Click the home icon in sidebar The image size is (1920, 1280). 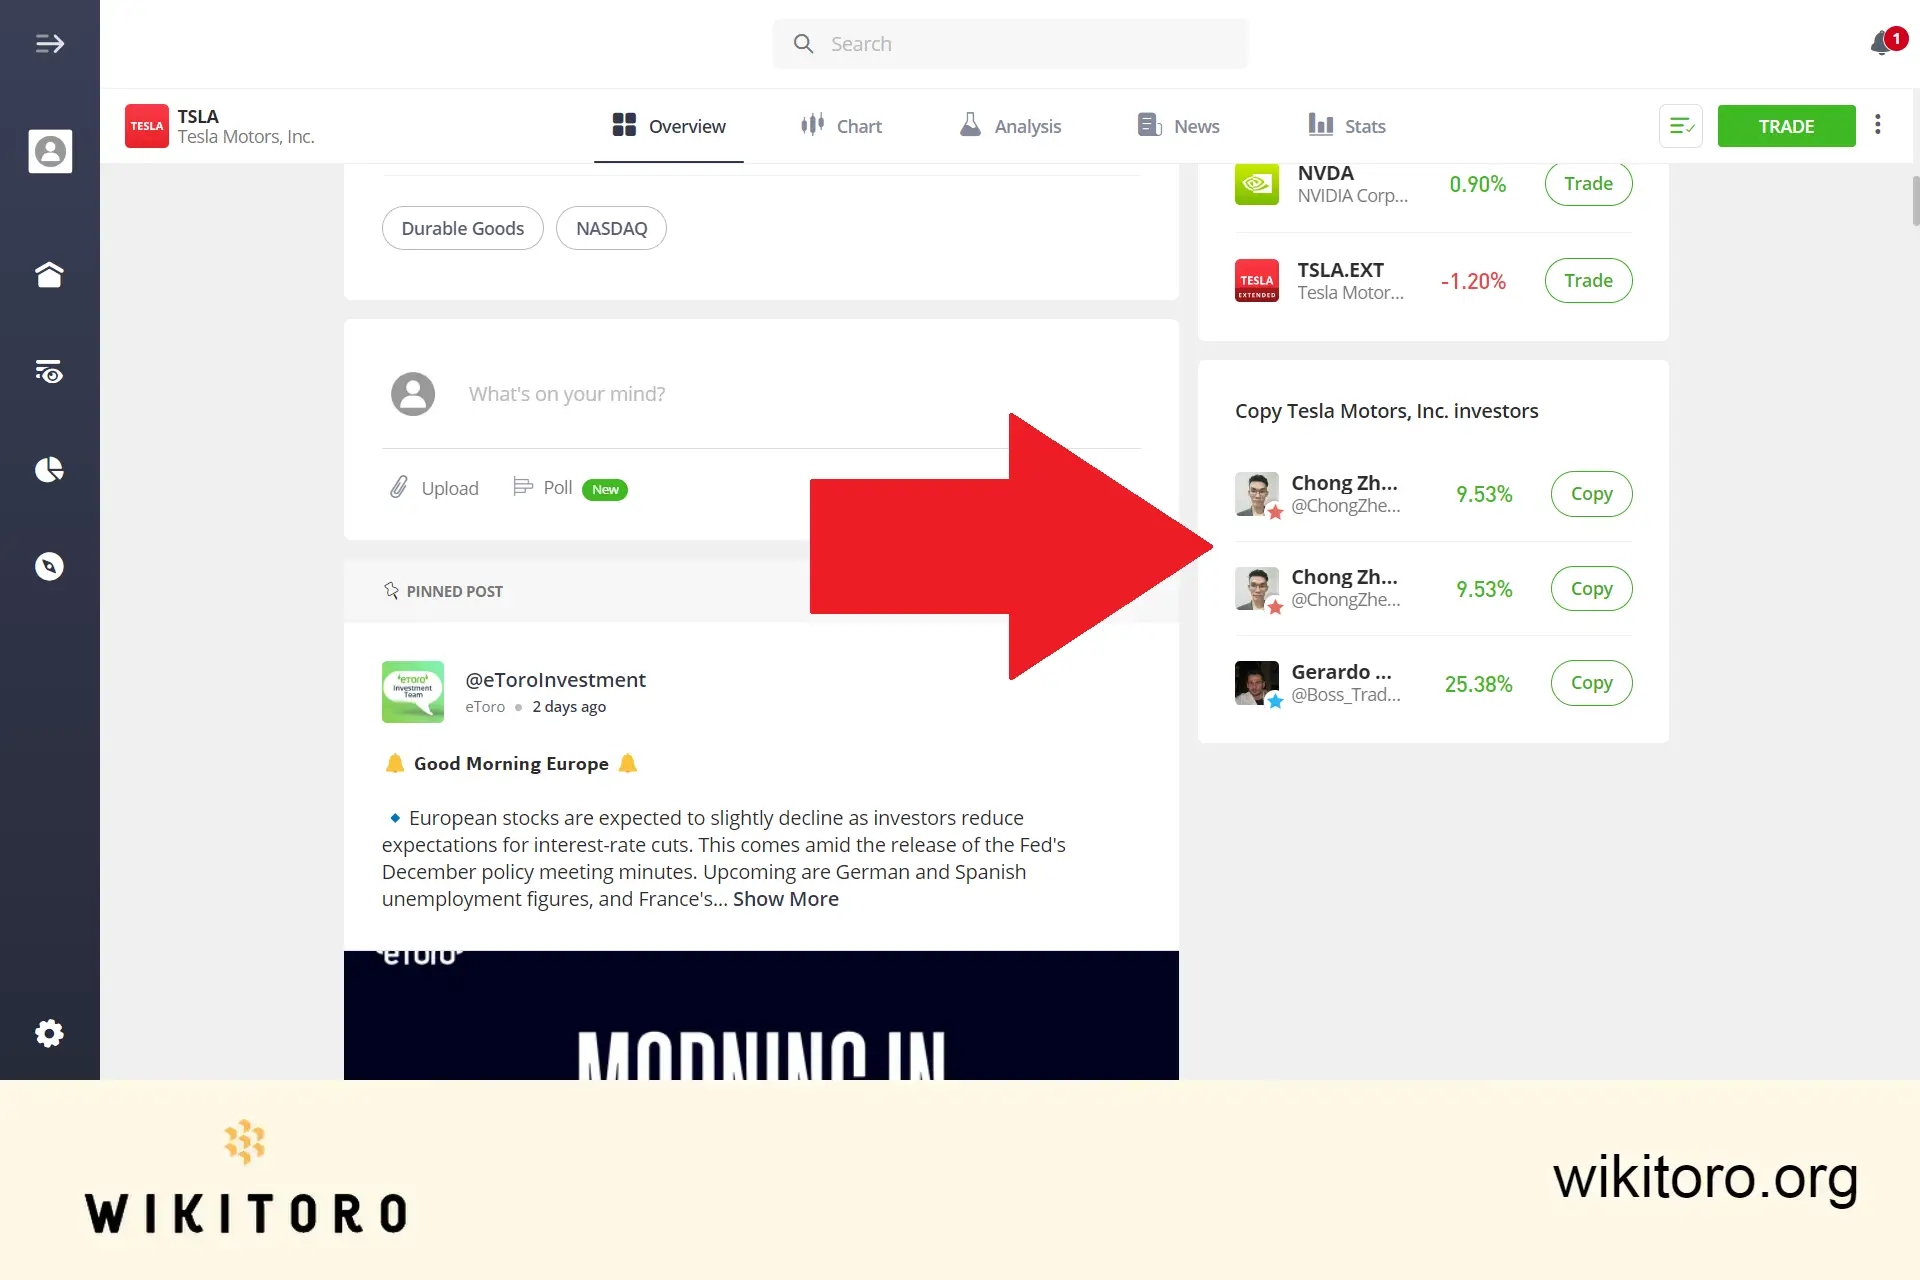click(x=50, y=274)
